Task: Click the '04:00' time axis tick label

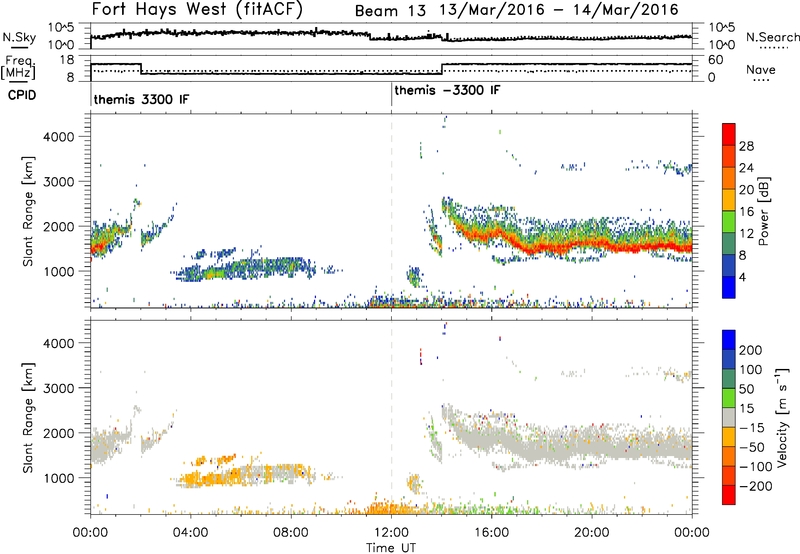Action: [x=190, y=533]
